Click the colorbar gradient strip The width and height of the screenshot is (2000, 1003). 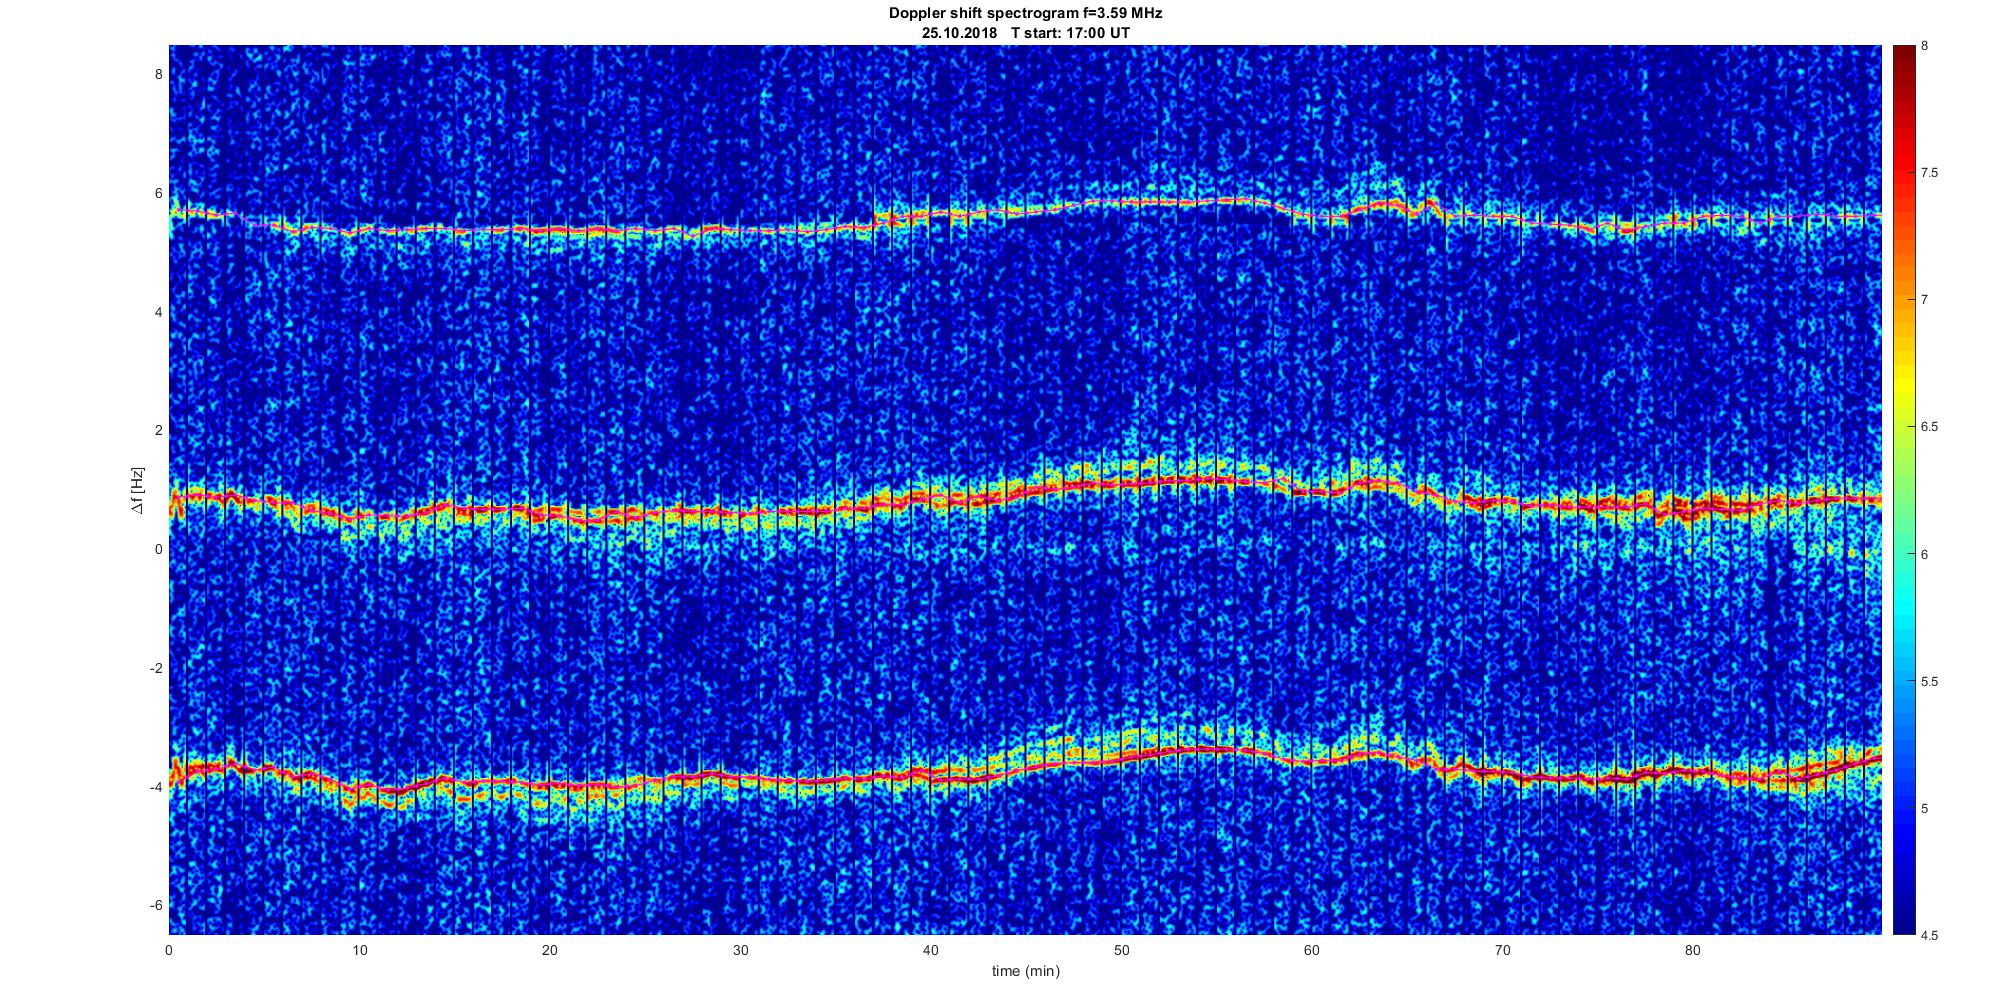point(1903,490)
